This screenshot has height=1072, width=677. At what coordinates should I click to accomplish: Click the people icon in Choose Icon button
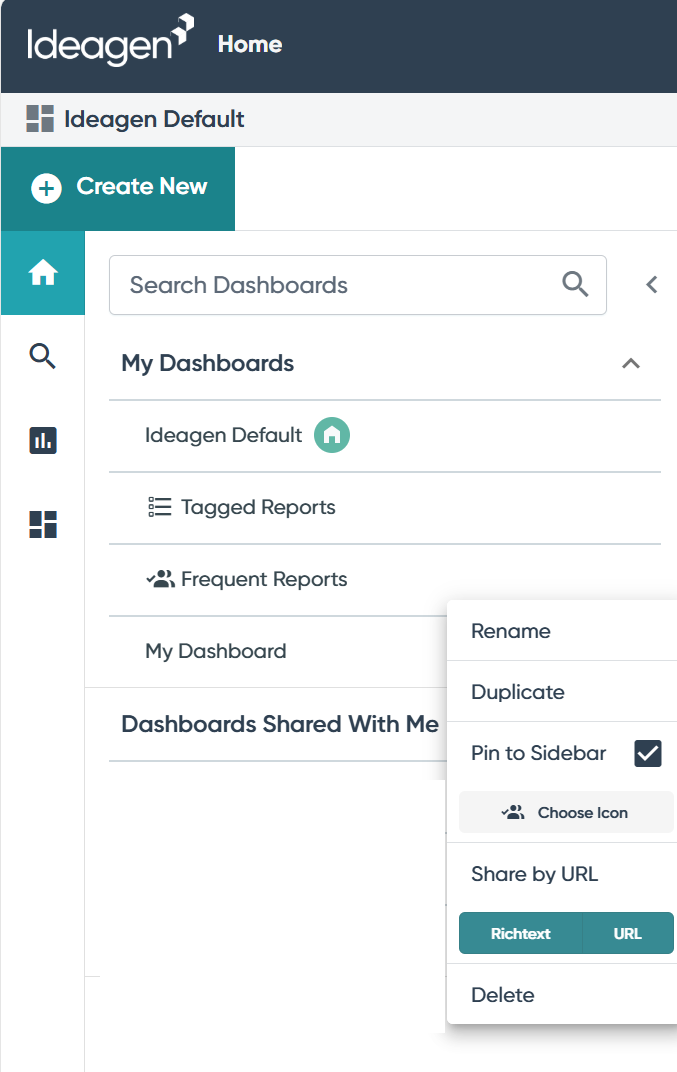[513, 812]
